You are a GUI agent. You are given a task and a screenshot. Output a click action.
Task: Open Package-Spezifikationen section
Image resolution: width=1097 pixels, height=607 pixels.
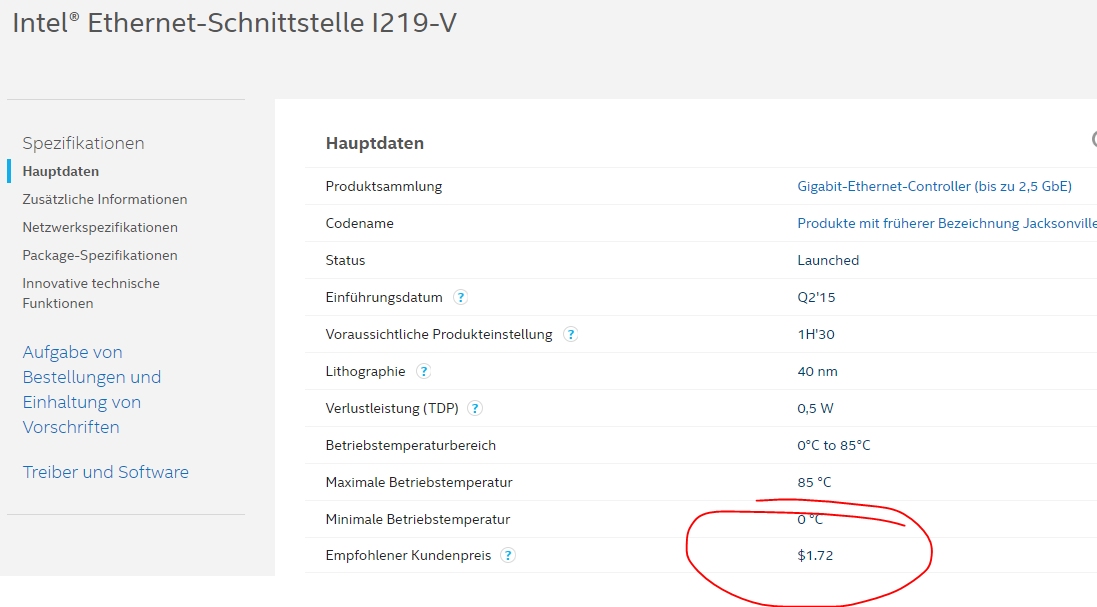[x=100, y=255]
